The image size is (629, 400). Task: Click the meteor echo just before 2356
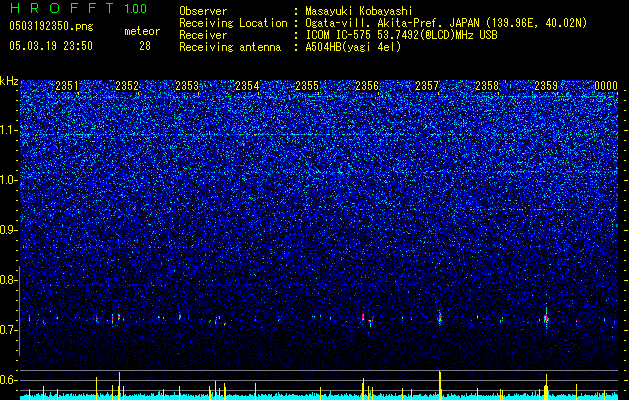(x=363, y=317)
